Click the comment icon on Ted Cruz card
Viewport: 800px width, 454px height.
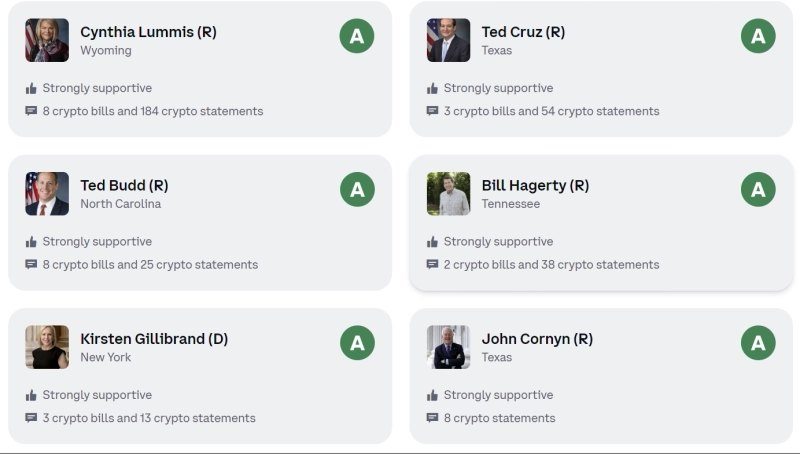pos(432,111)
